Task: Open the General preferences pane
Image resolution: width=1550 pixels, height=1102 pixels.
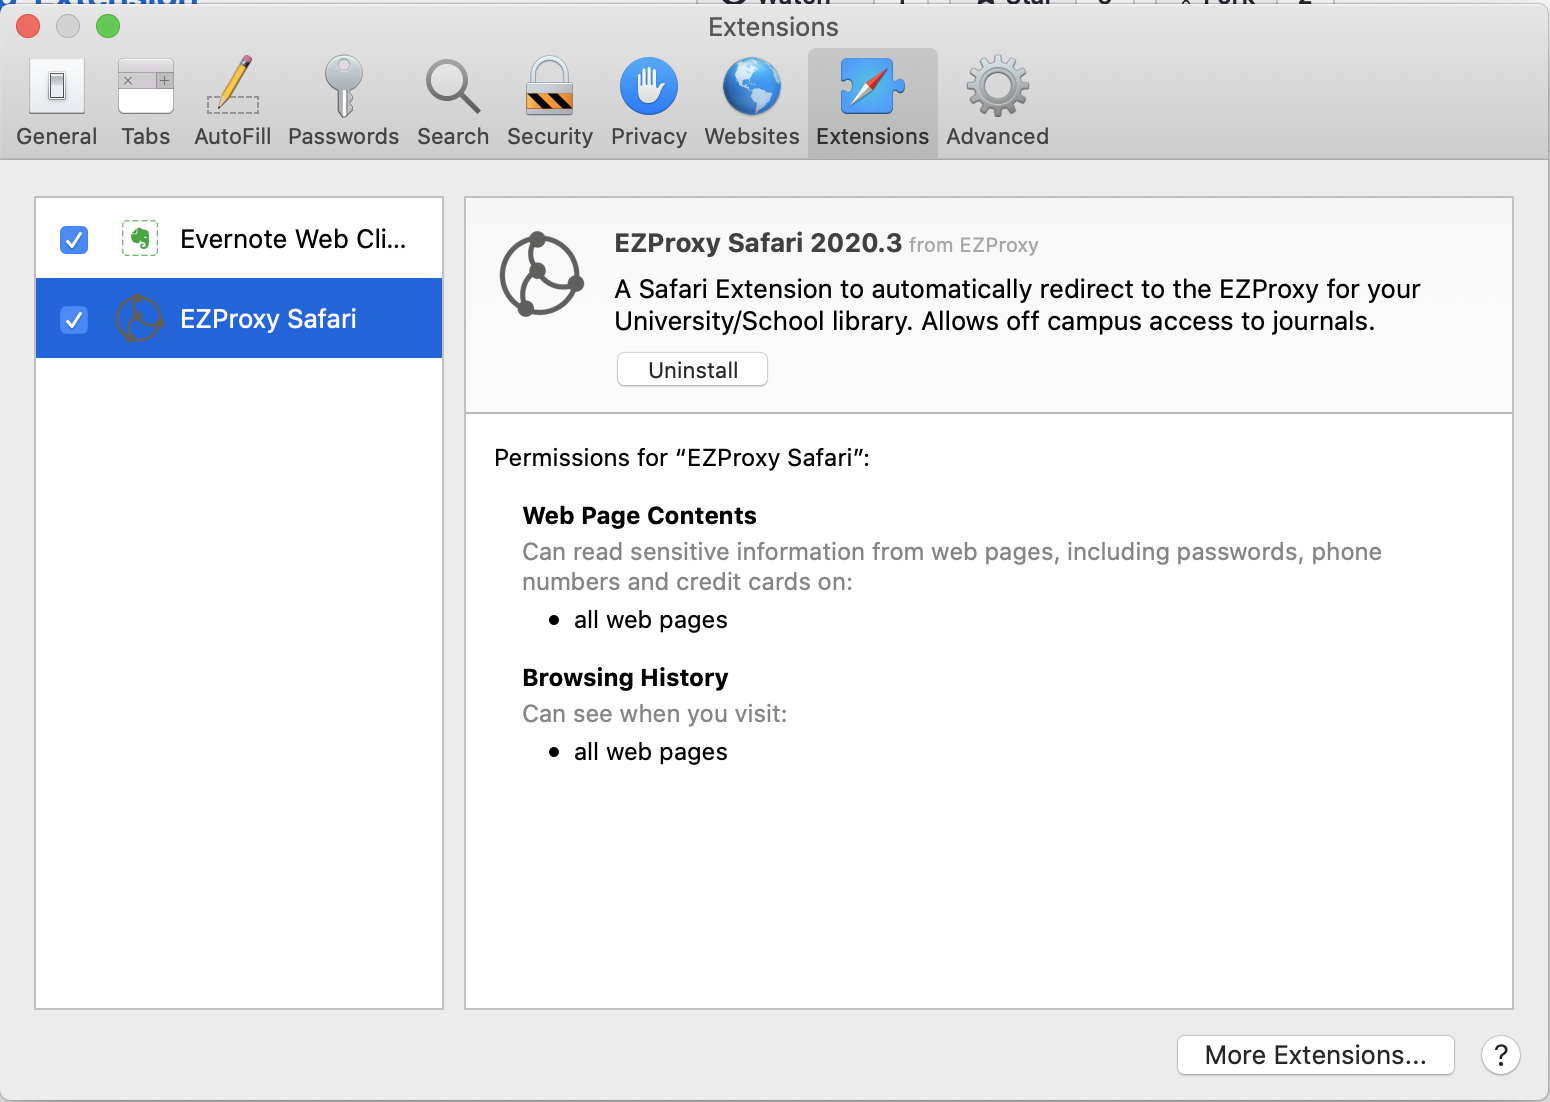Action: tap(57, 100)
